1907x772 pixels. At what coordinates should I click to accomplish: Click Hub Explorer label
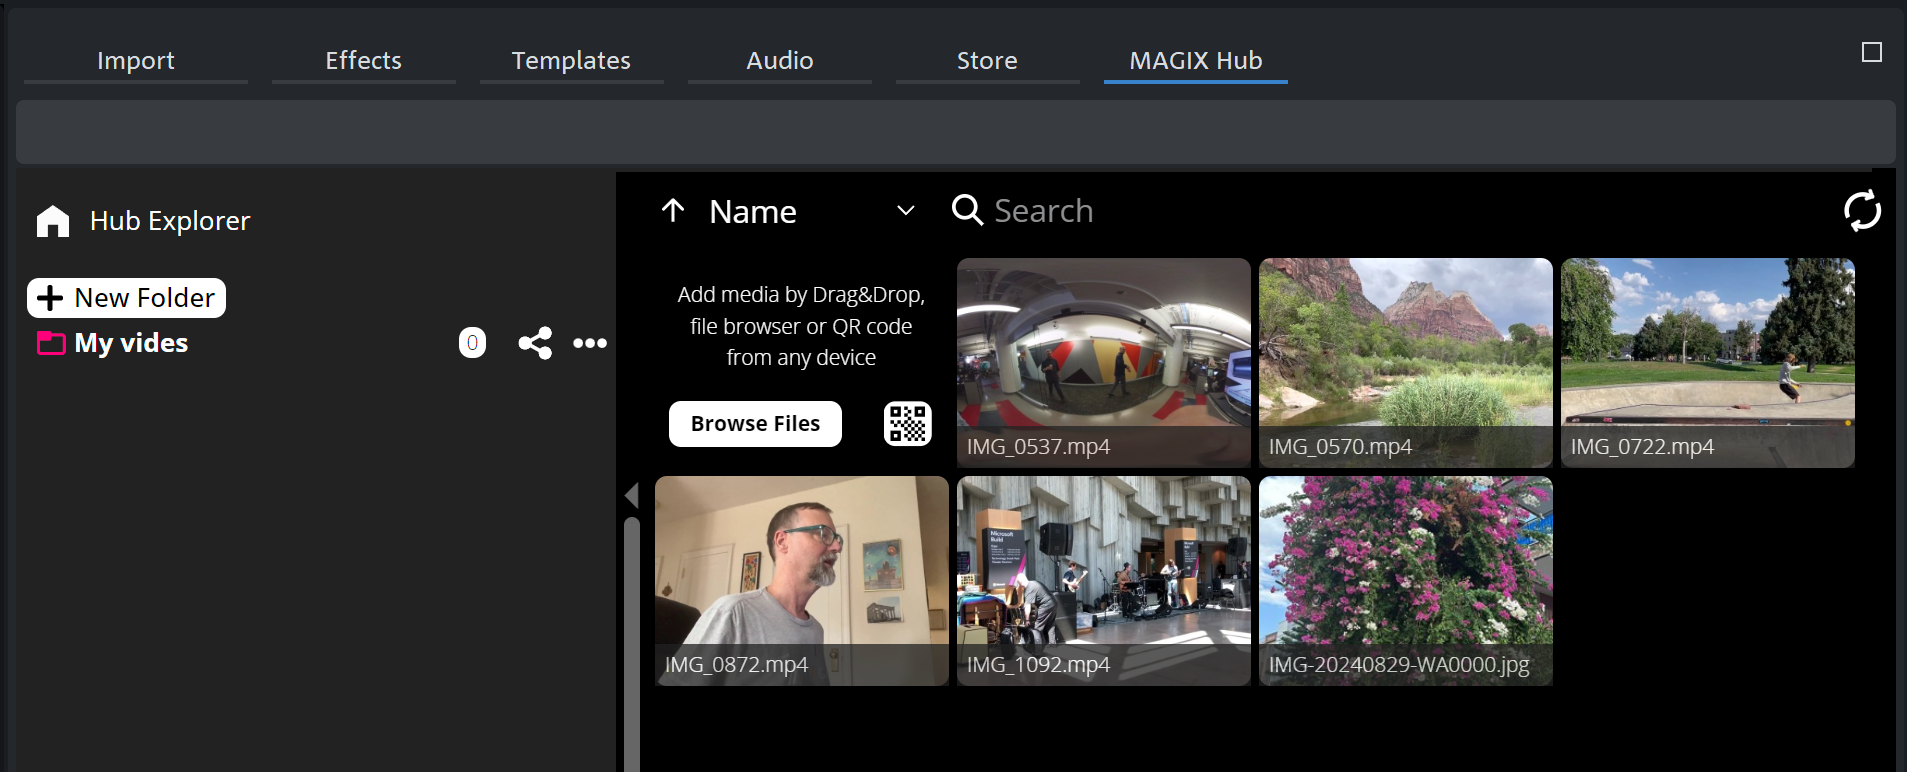(x=170, y=221)
